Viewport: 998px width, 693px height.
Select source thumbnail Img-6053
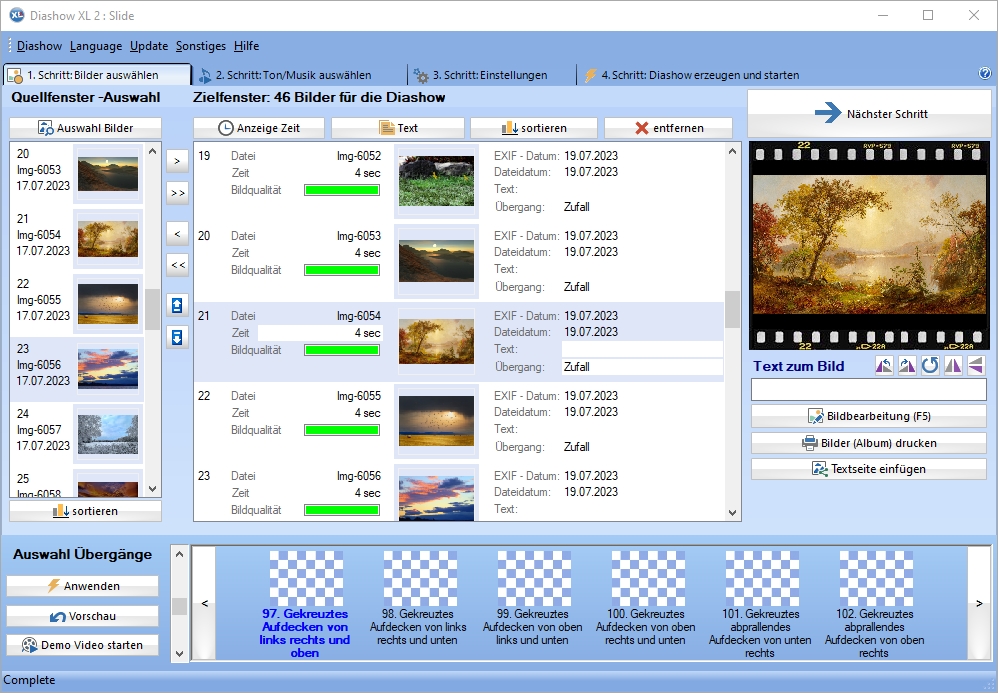coord(108,174)
